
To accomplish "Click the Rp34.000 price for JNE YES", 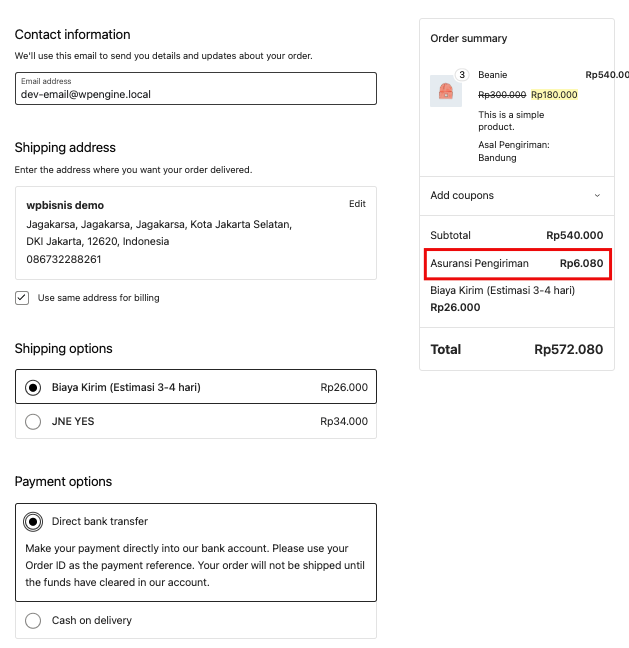I will pos(344,422).
